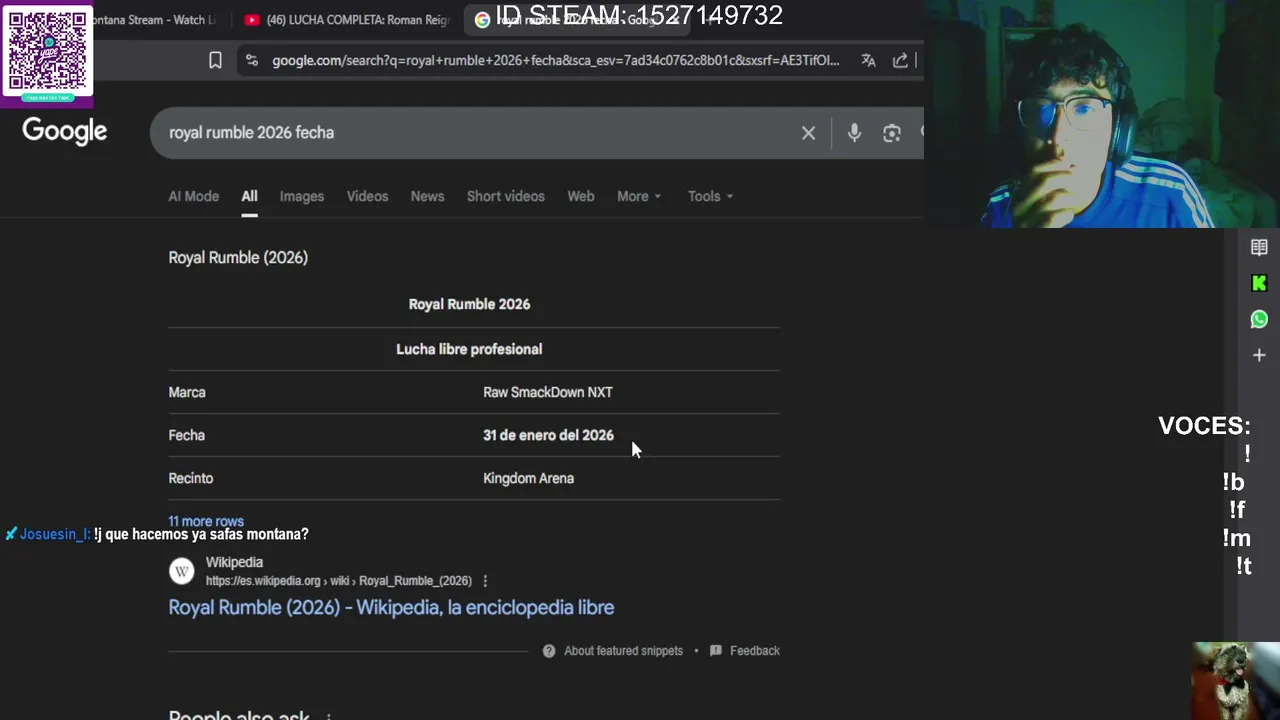The image size is (1280, 720).
Task: Start voice search with the microphone icon
Action: point(854,133)
